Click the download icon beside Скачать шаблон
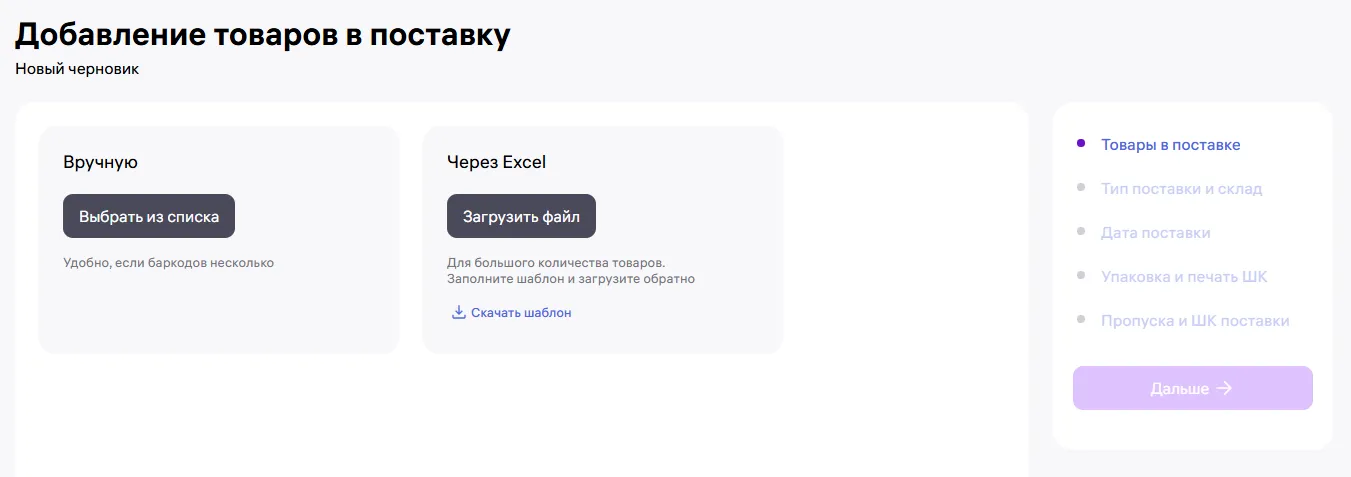The height and width of the screenshot is (477, 1351). coord(459,312)
